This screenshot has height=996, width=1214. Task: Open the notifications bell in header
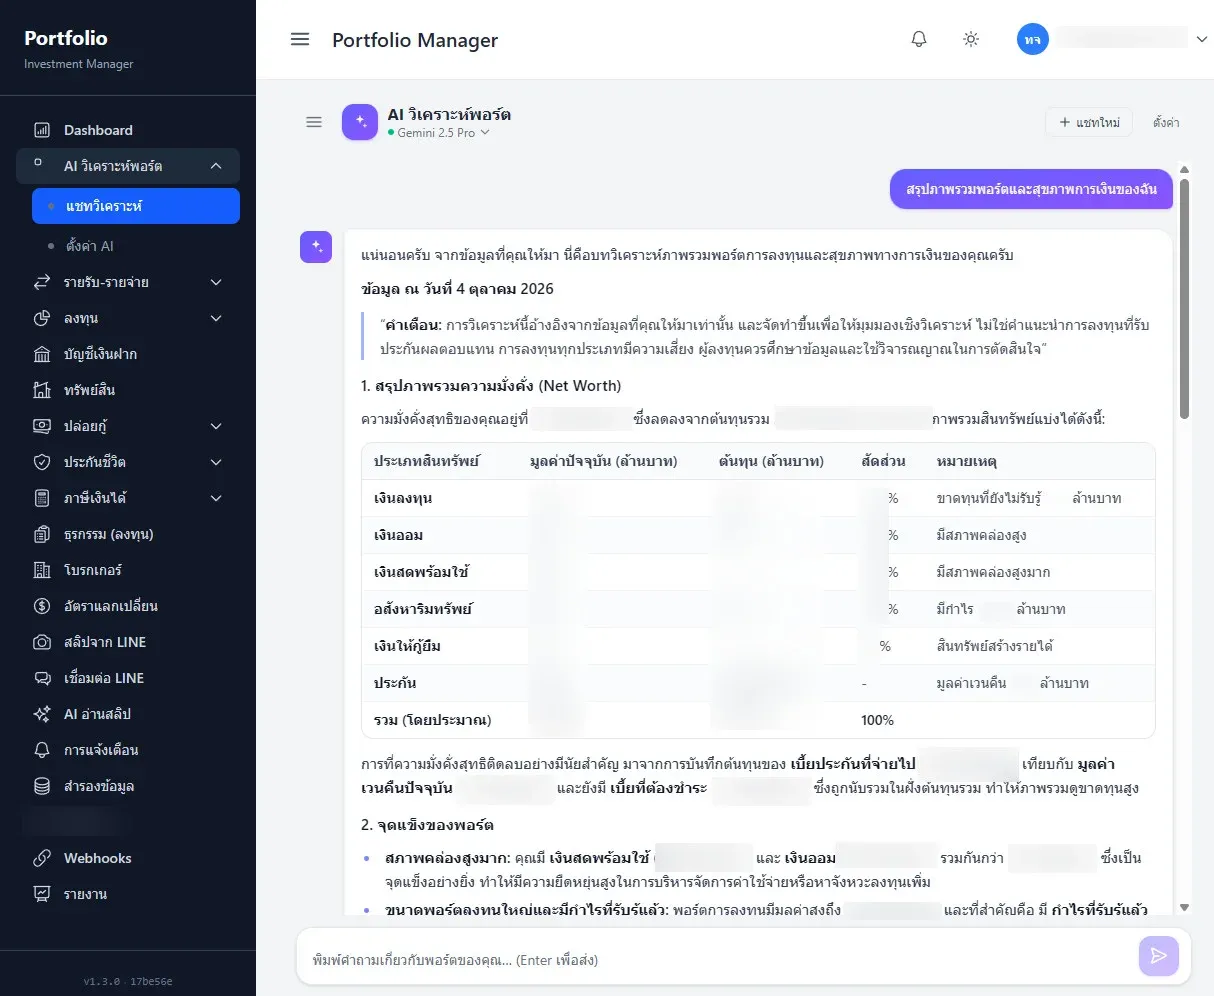coord(919,39)
